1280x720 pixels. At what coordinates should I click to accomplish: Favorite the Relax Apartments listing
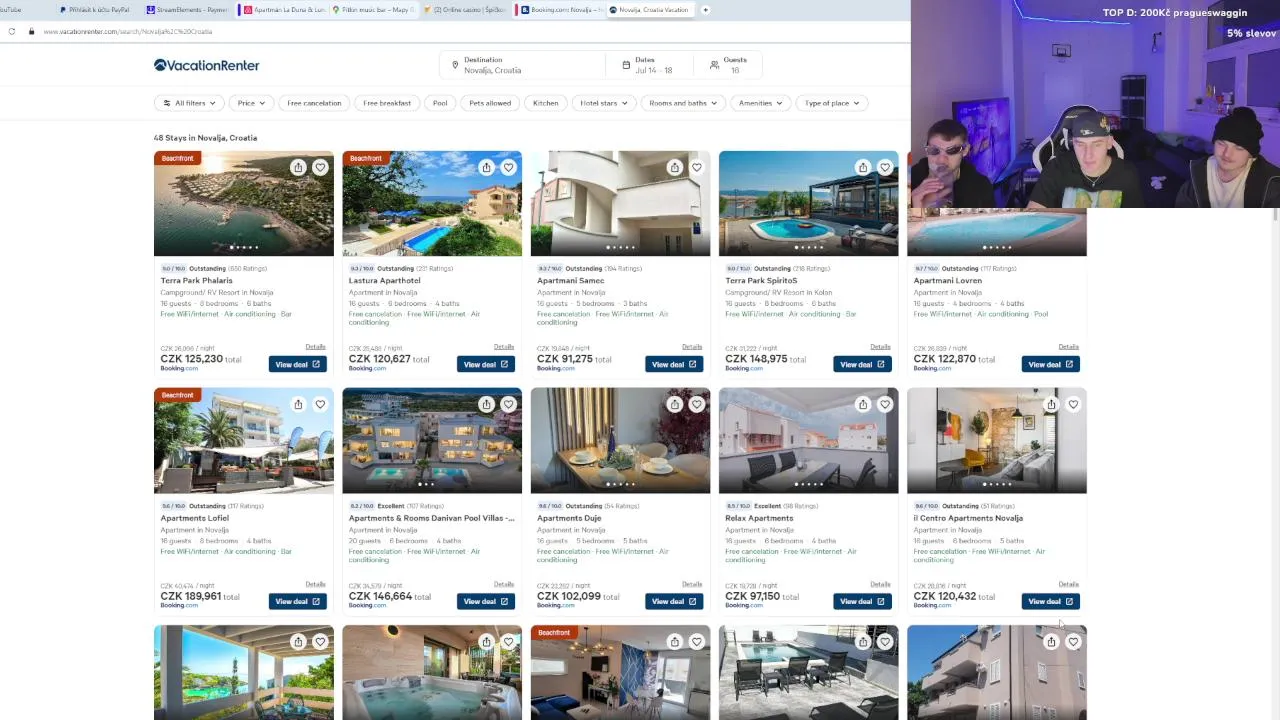point(885,404)
